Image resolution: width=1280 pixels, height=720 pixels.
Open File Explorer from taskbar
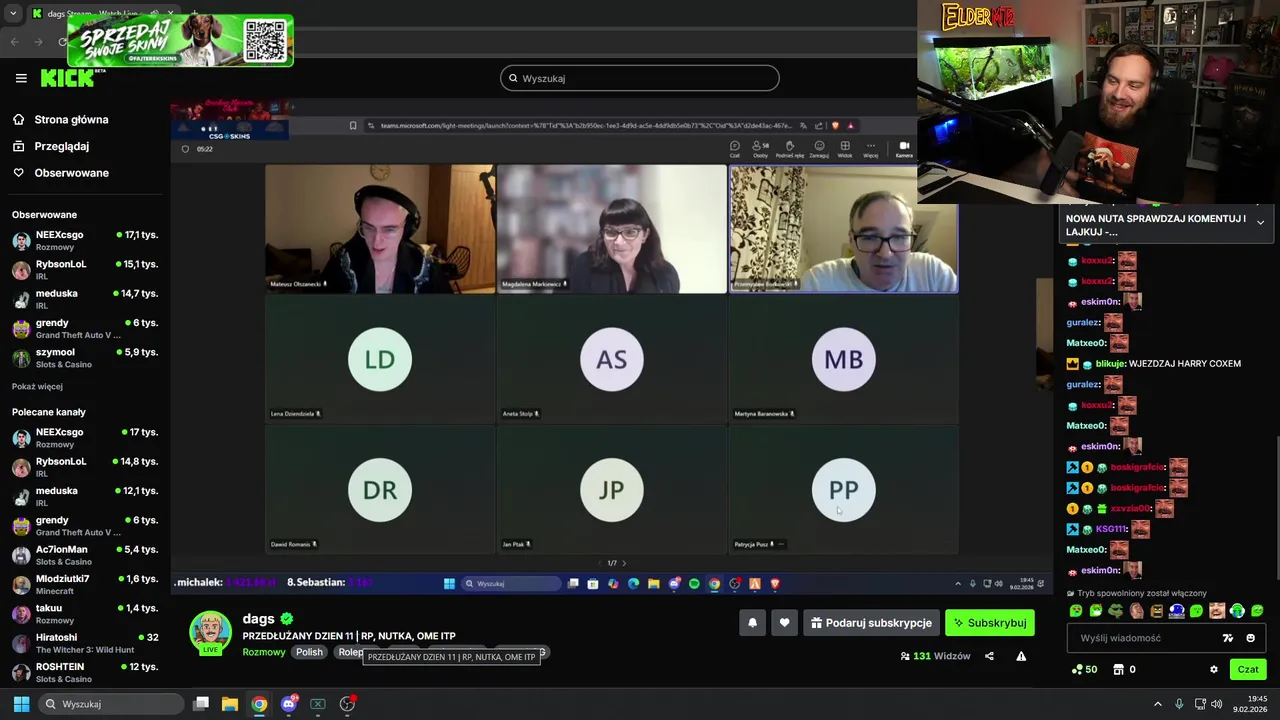(x=230, y=704)
